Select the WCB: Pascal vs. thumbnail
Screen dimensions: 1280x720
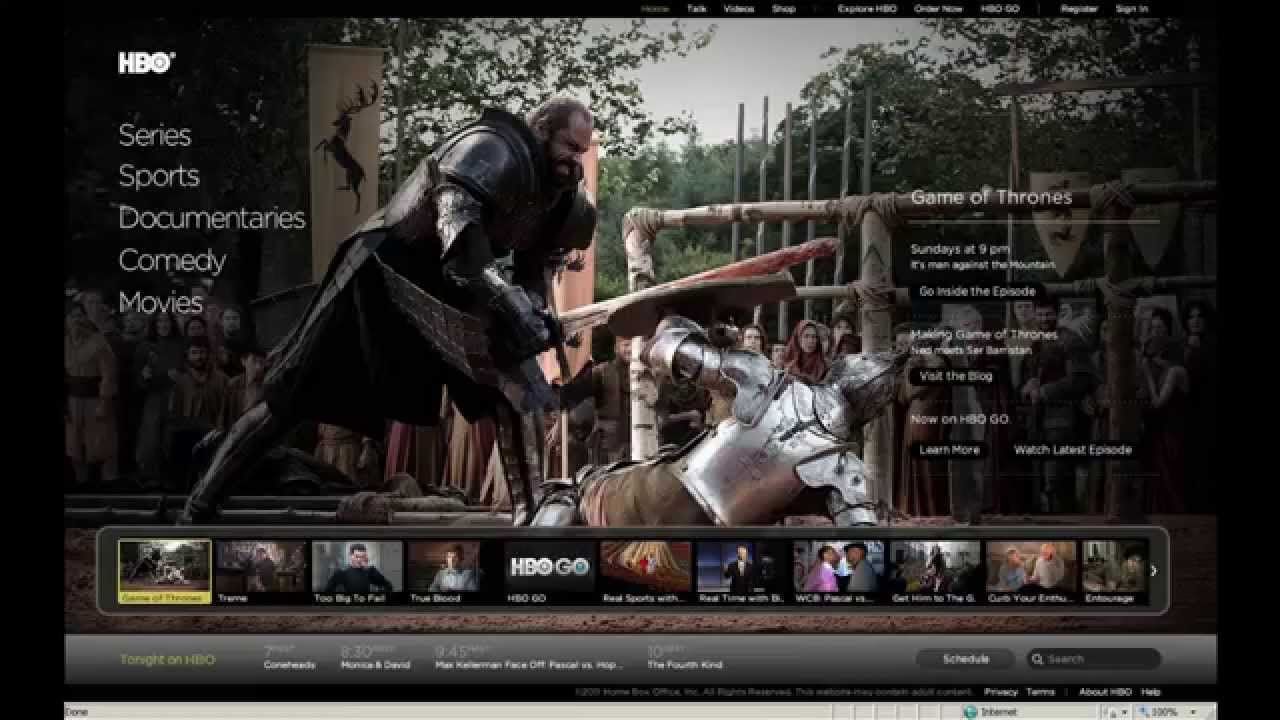click(838, 572)
